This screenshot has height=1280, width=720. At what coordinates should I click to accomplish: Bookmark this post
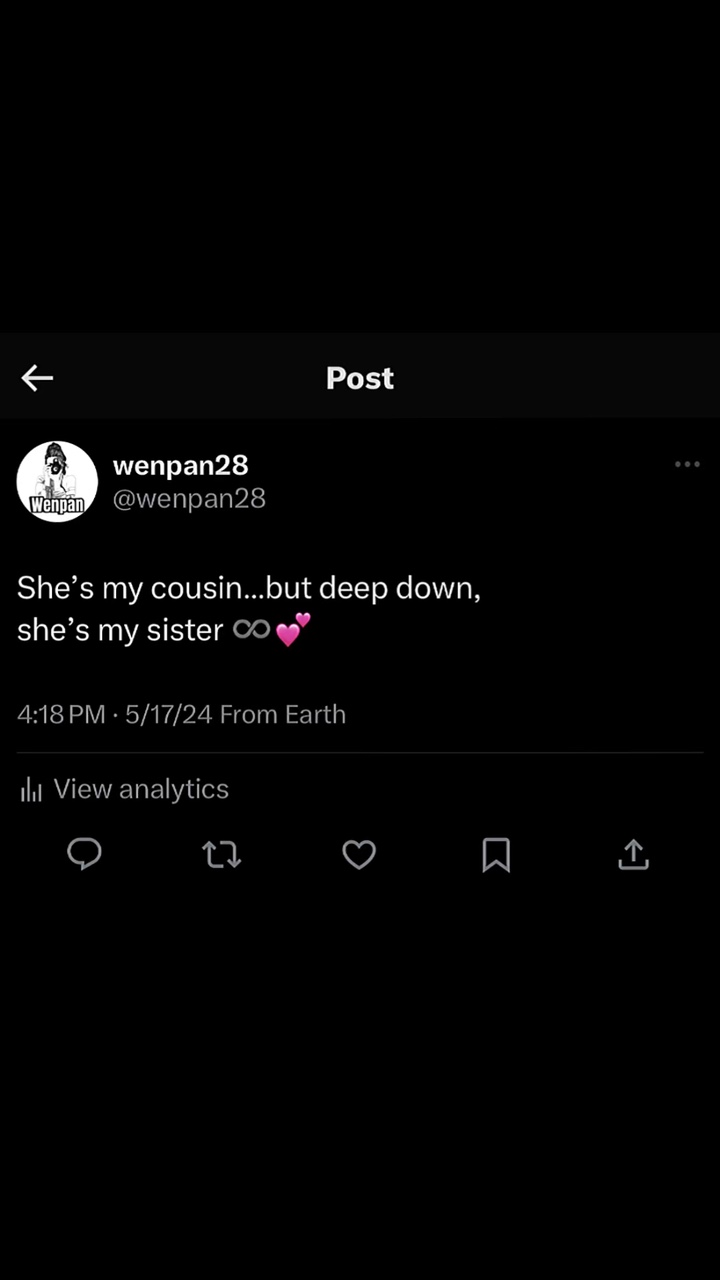pyautogui.click(x=496, y=855)
